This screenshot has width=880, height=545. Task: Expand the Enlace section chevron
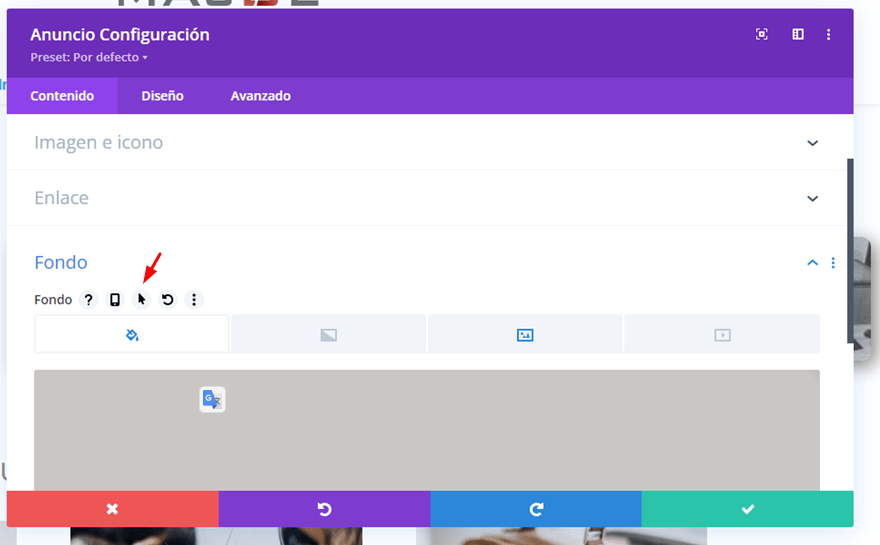pyautogui.click(x=812, y=199)
